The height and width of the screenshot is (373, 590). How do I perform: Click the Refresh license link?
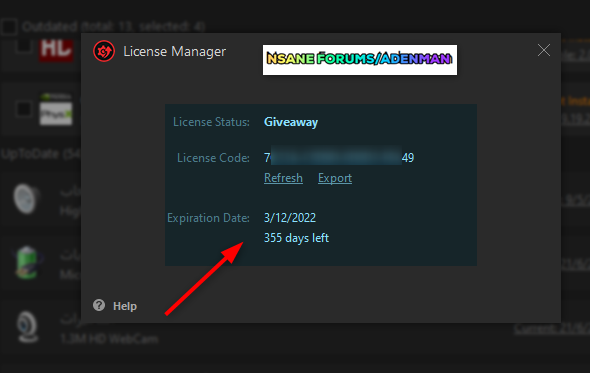coord(283,178)
